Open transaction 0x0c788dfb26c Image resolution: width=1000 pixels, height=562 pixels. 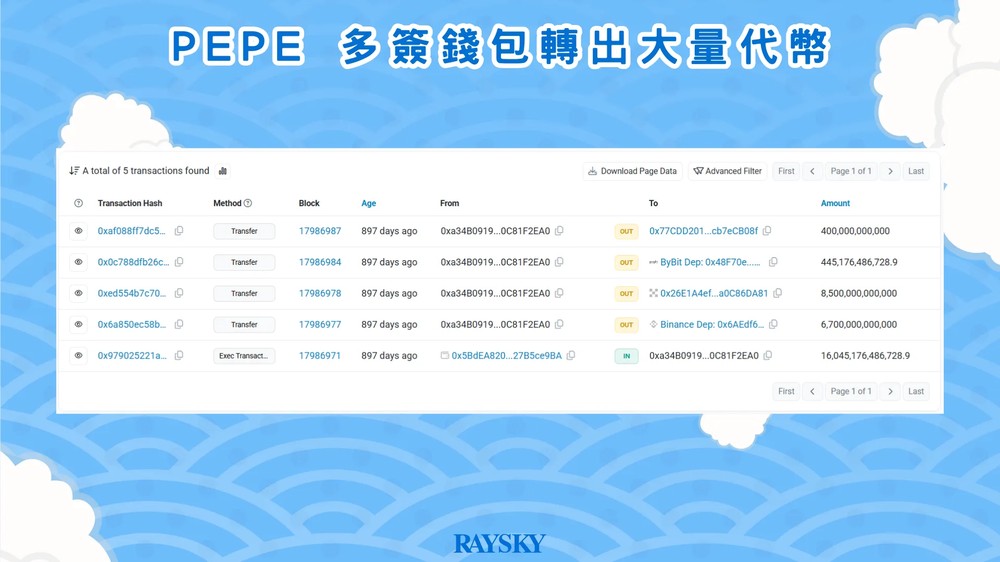[x=133, y=262]
